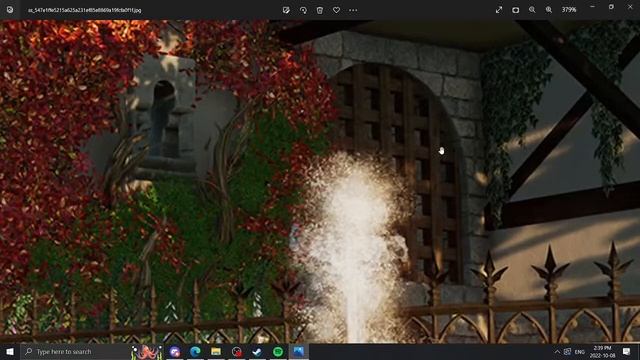
Task: Fit the photo to window
Action: tap(516, 10)
